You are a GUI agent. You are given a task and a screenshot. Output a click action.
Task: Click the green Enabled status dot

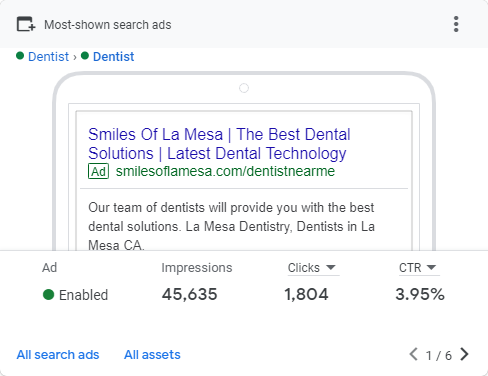(48, 295)
